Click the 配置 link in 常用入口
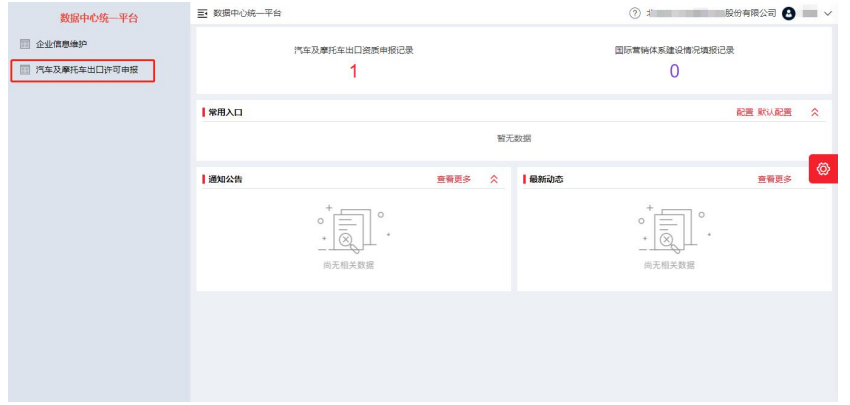Screen dimensions: 850x405 (745, 112)
